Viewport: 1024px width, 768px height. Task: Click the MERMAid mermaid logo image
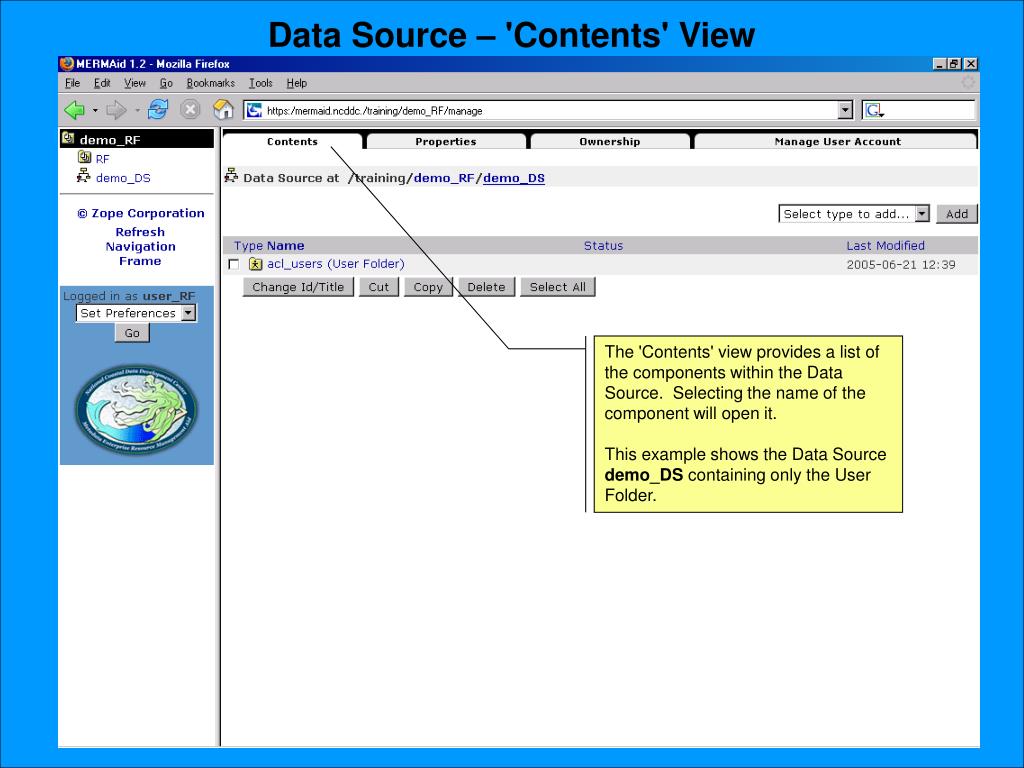[136, 409]
